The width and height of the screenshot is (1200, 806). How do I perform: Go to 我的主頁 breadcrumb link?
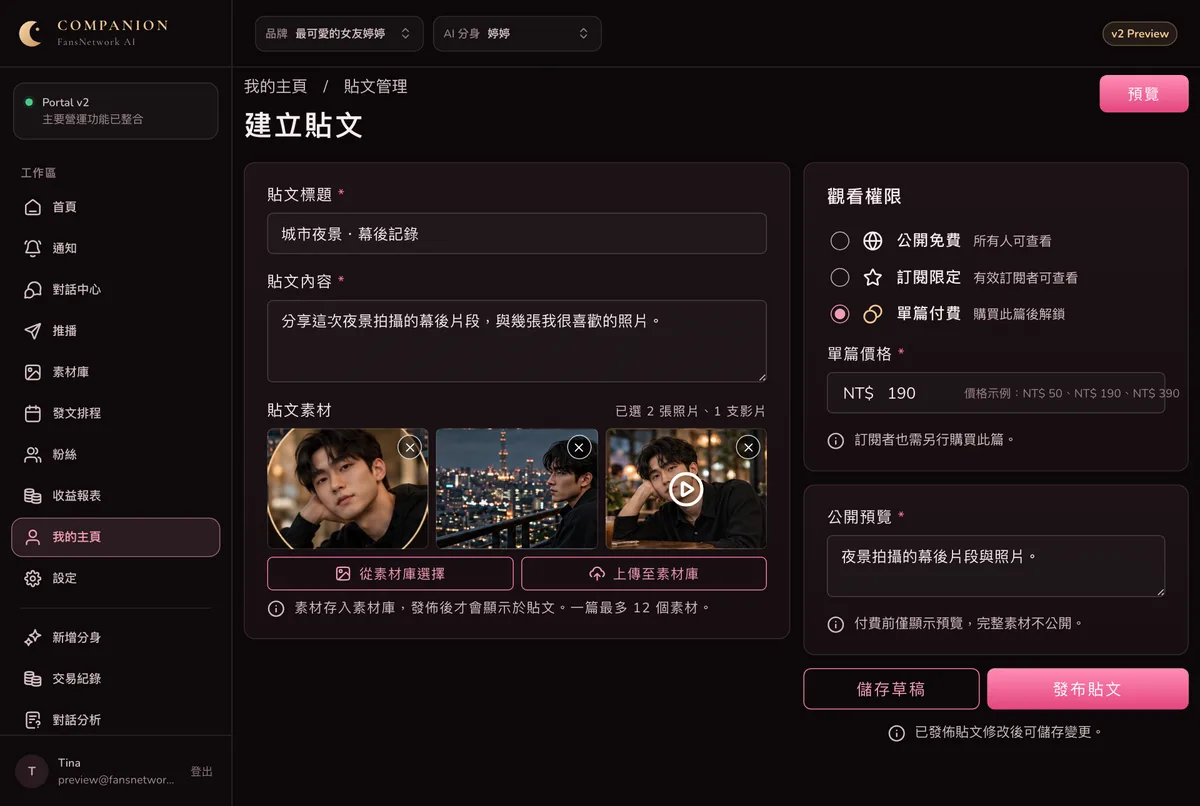(x=276, y=86)
